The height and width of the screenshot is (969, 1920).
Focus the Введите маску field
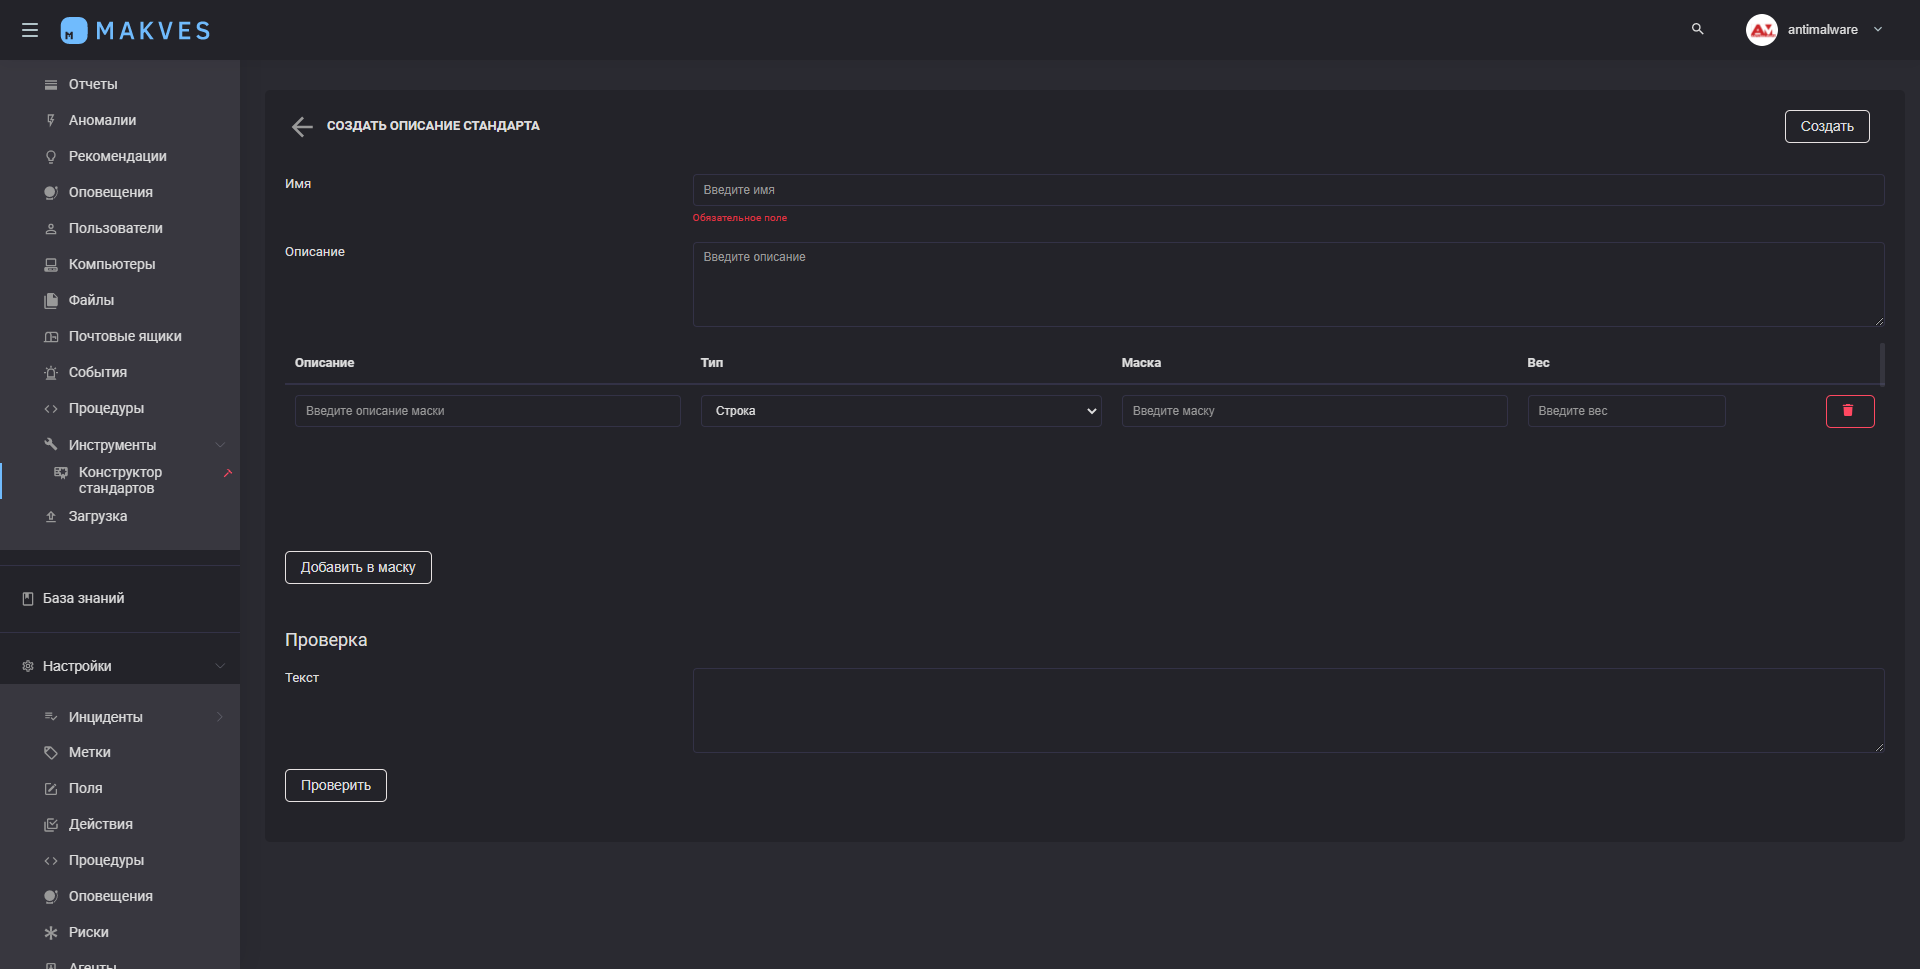1314,411
